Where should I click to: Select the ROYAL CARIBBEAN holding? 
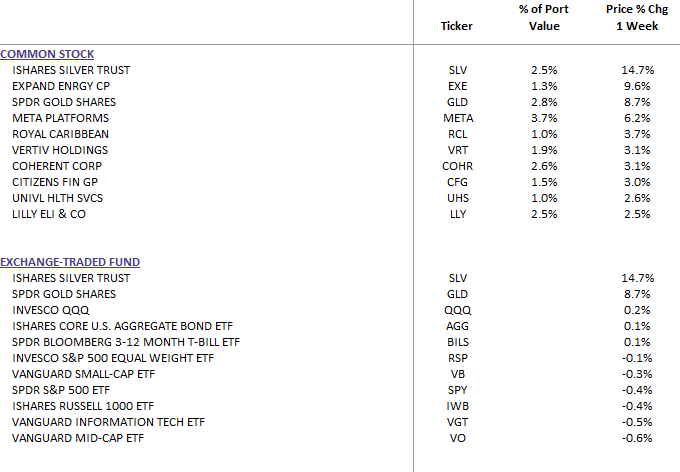click(60, 134)
